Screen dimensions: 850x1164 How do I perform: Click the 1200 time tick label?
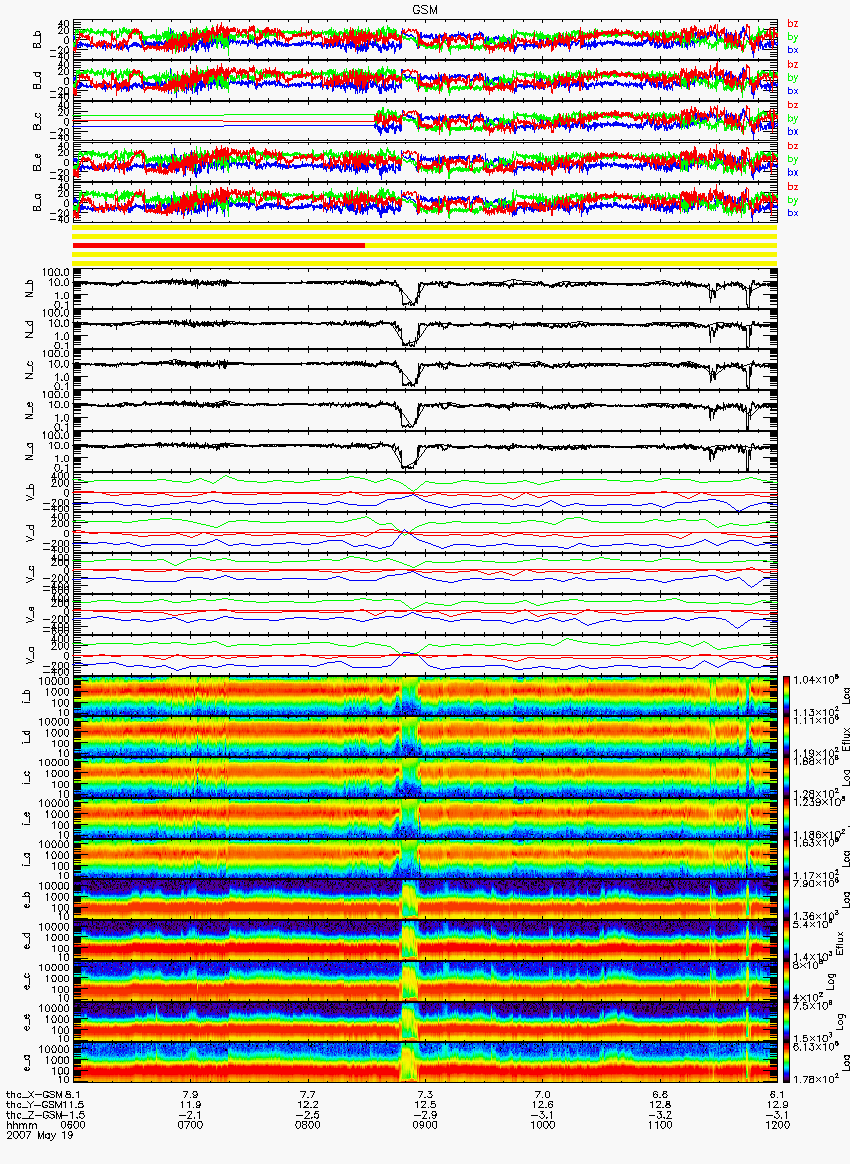pyautogui.click(x=777, y=1125)
